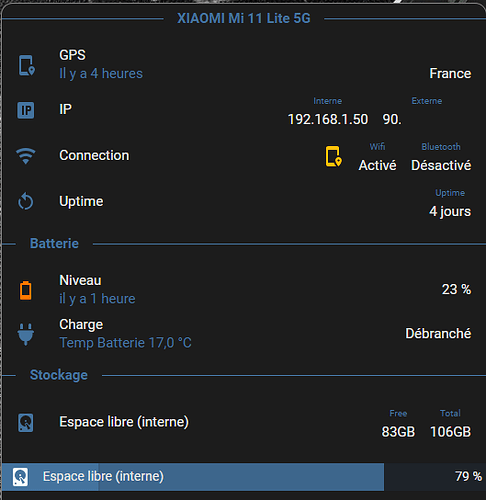The image size is (486, 500).
Task: Open the France GPS location value
Action: 450,73
